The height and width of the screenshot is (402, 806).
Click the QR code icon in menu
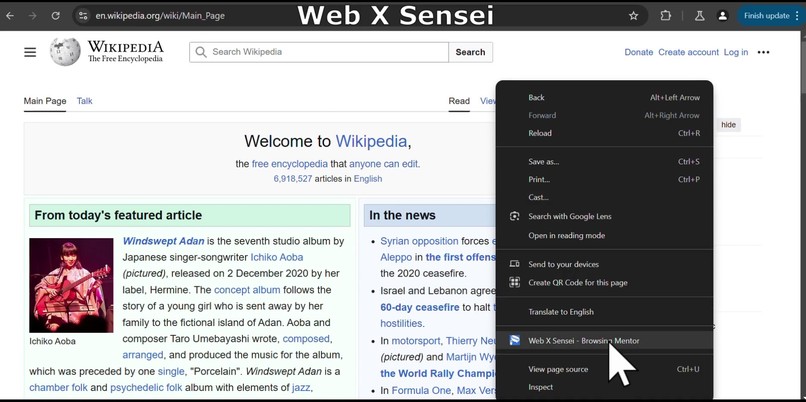coord(514,282)
